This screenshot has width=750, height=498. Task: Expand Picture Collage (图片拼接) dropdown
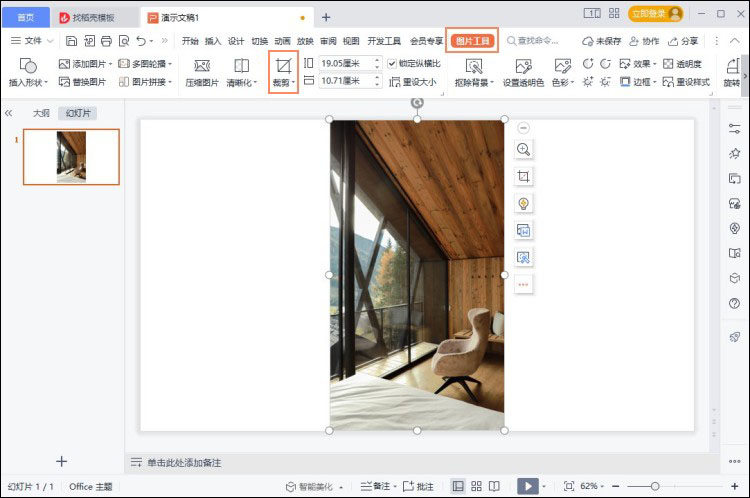click(170, 82)
